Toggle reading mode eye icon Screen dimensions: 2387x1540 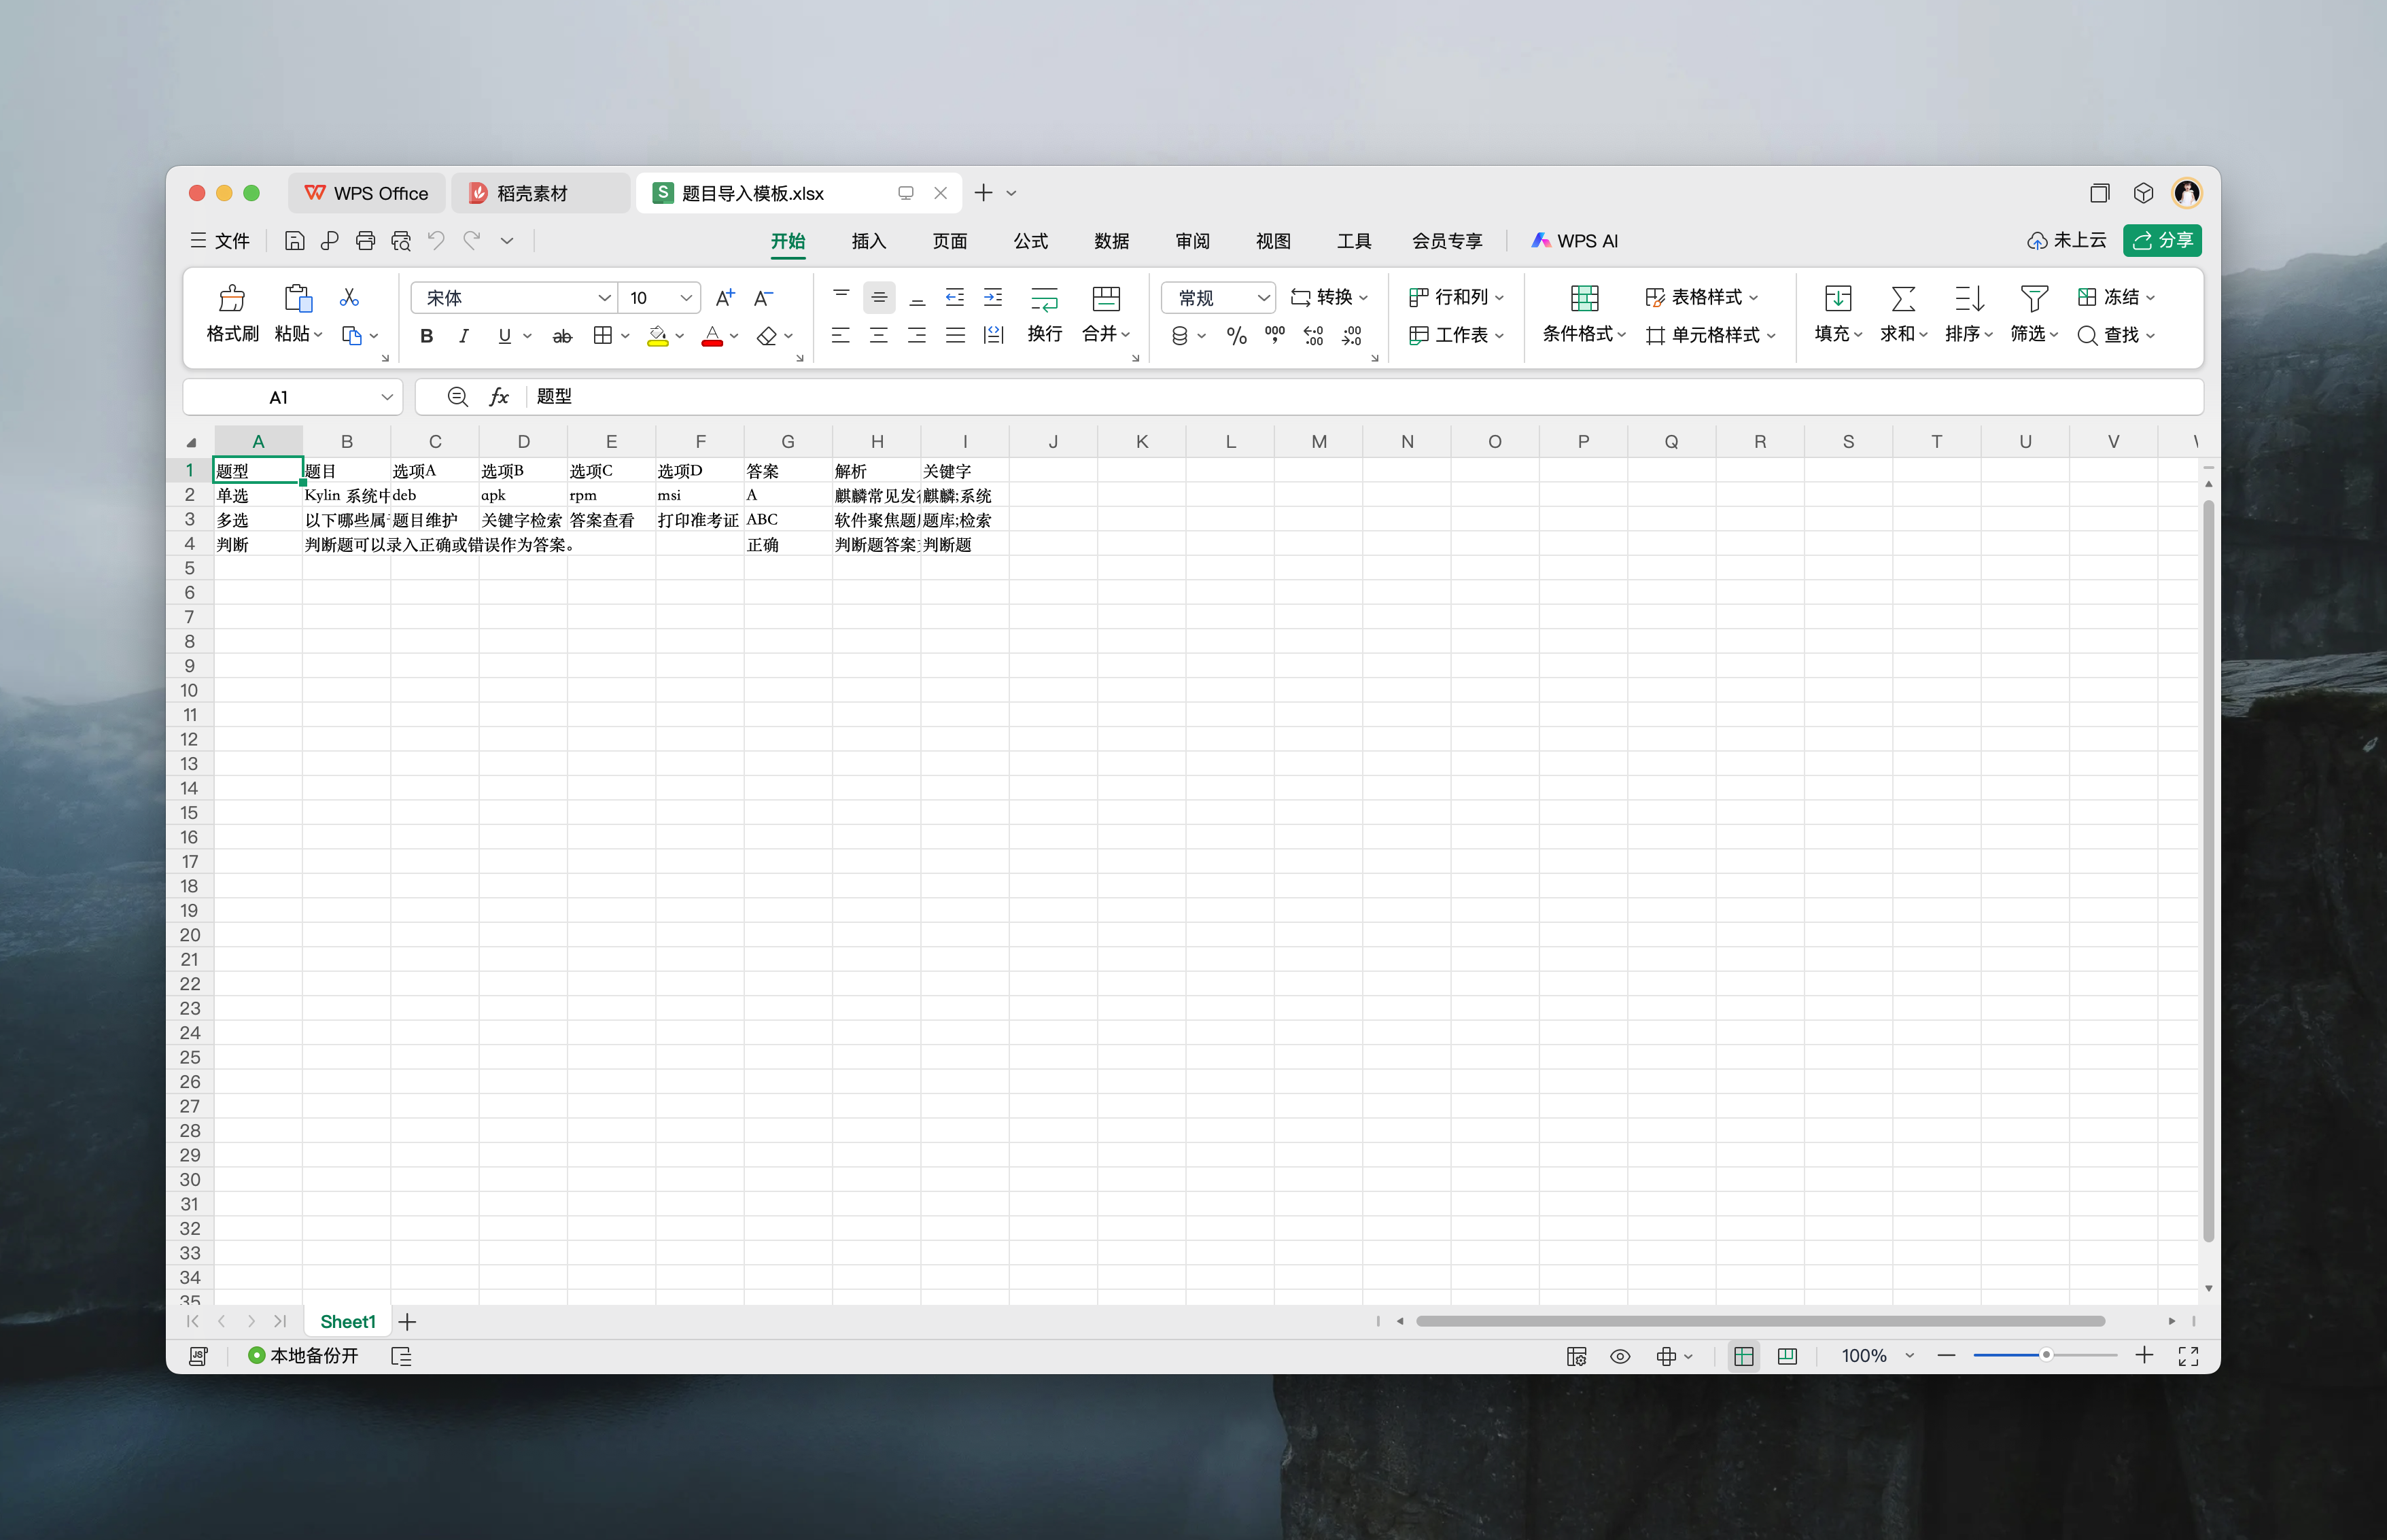1620,1357
